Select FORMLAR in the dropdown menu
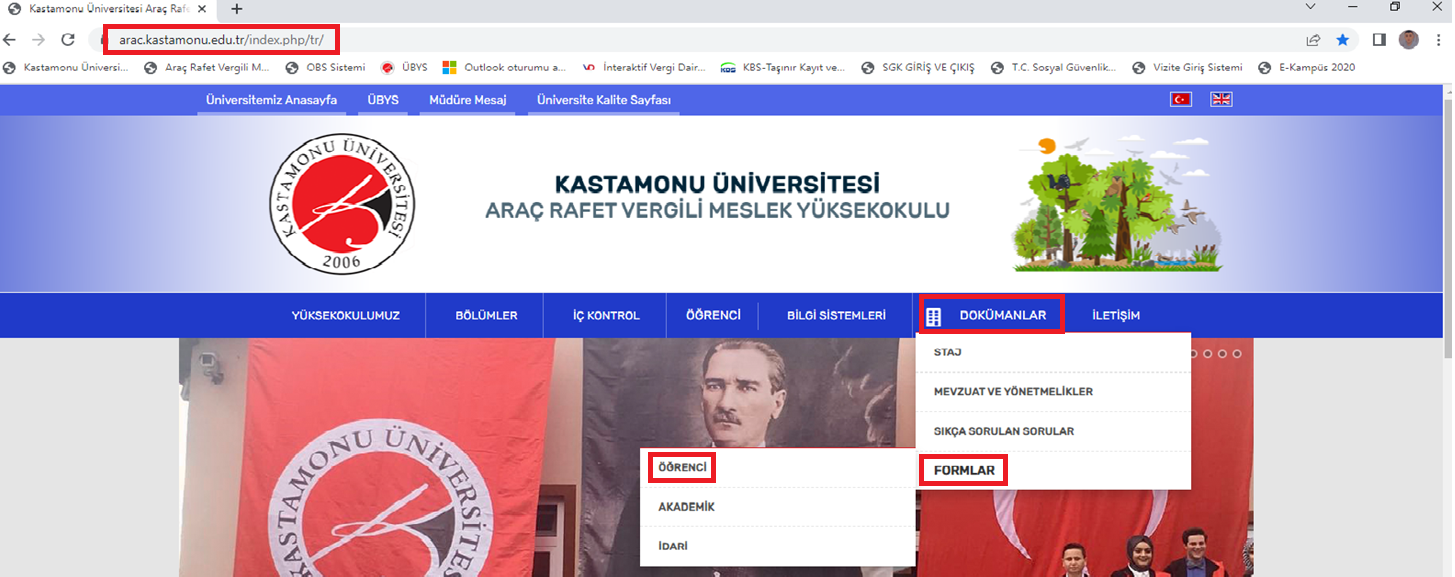The width and height of the screenshot is (1455, 577). click(1053, 470)
